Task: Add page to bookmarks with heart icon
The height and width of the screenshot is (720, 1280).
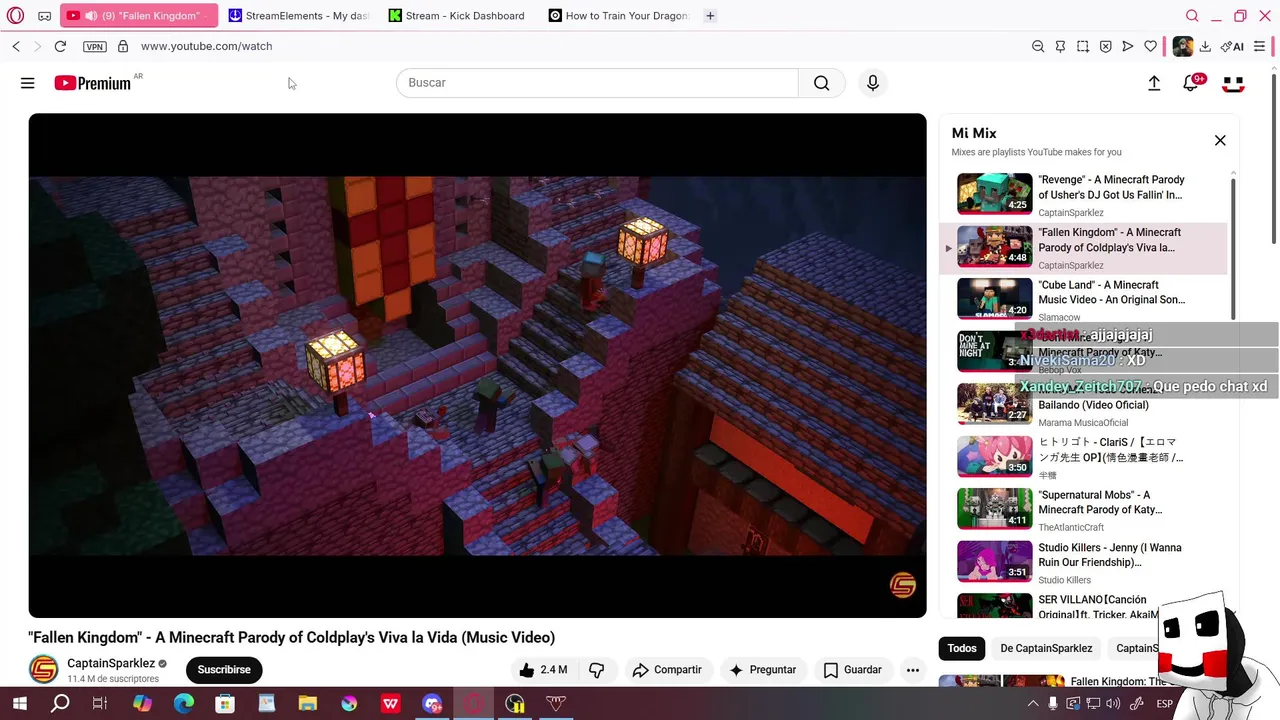Action: pos(1151,46)
